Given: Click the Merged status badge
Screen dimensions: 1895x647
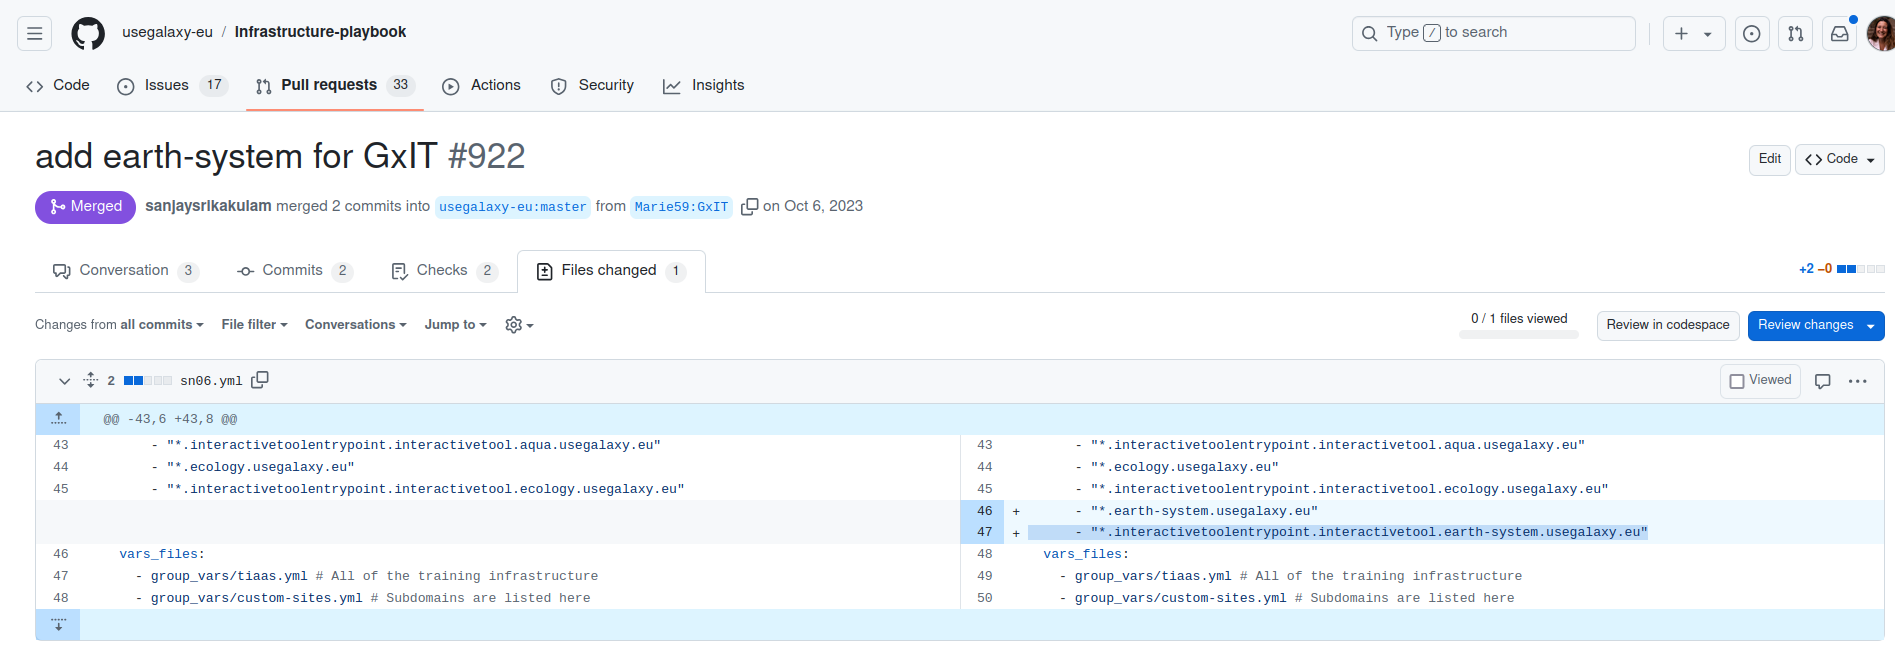Looking at the screenshot, I should pyautogui.click(x=85, y=207).
